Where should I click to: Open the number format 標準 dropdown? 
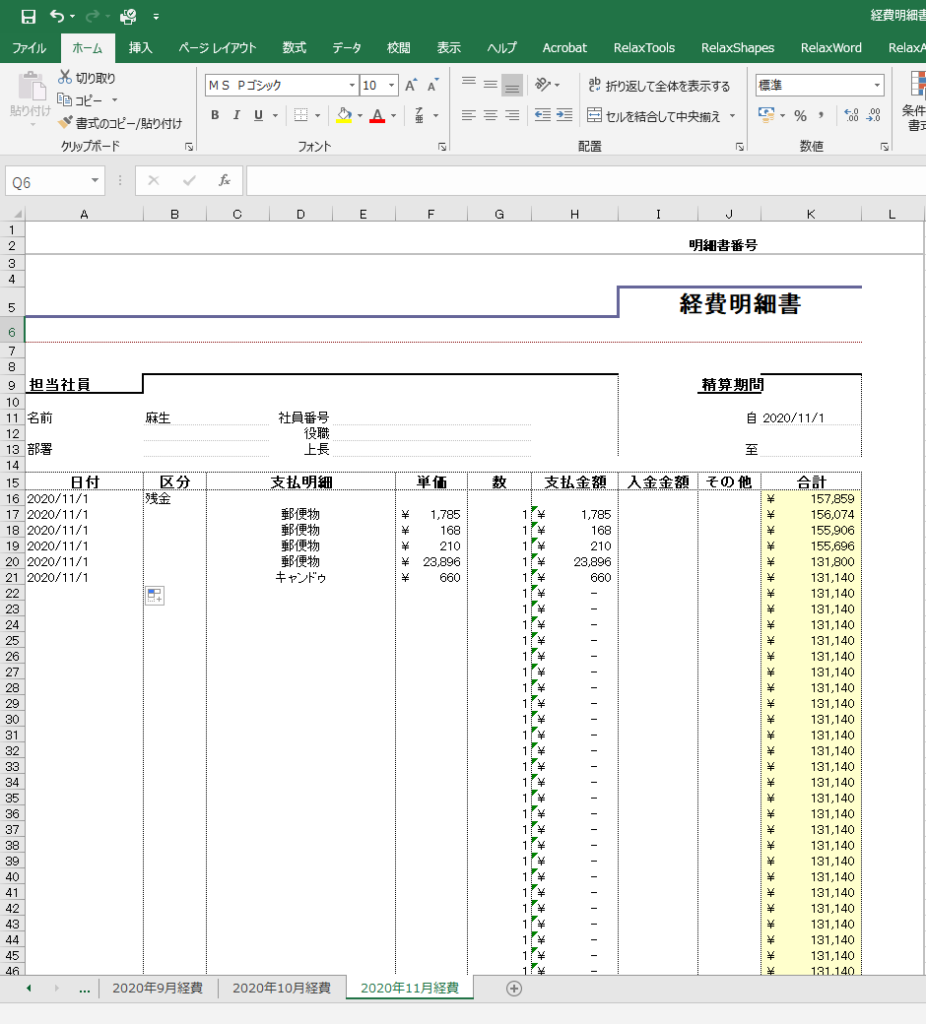tap(877, 86)
